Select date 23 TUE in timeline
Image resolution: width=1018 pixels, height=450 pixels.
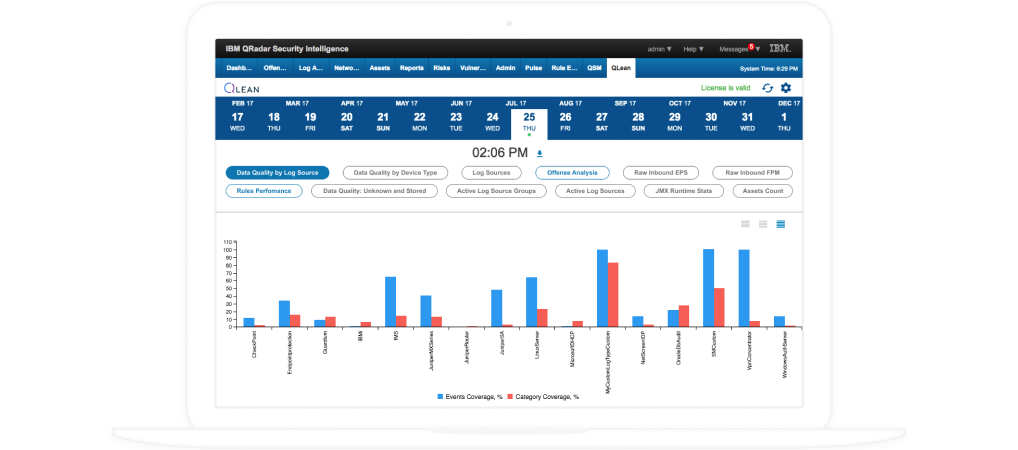pyautogui.click(x=456, y=121)
